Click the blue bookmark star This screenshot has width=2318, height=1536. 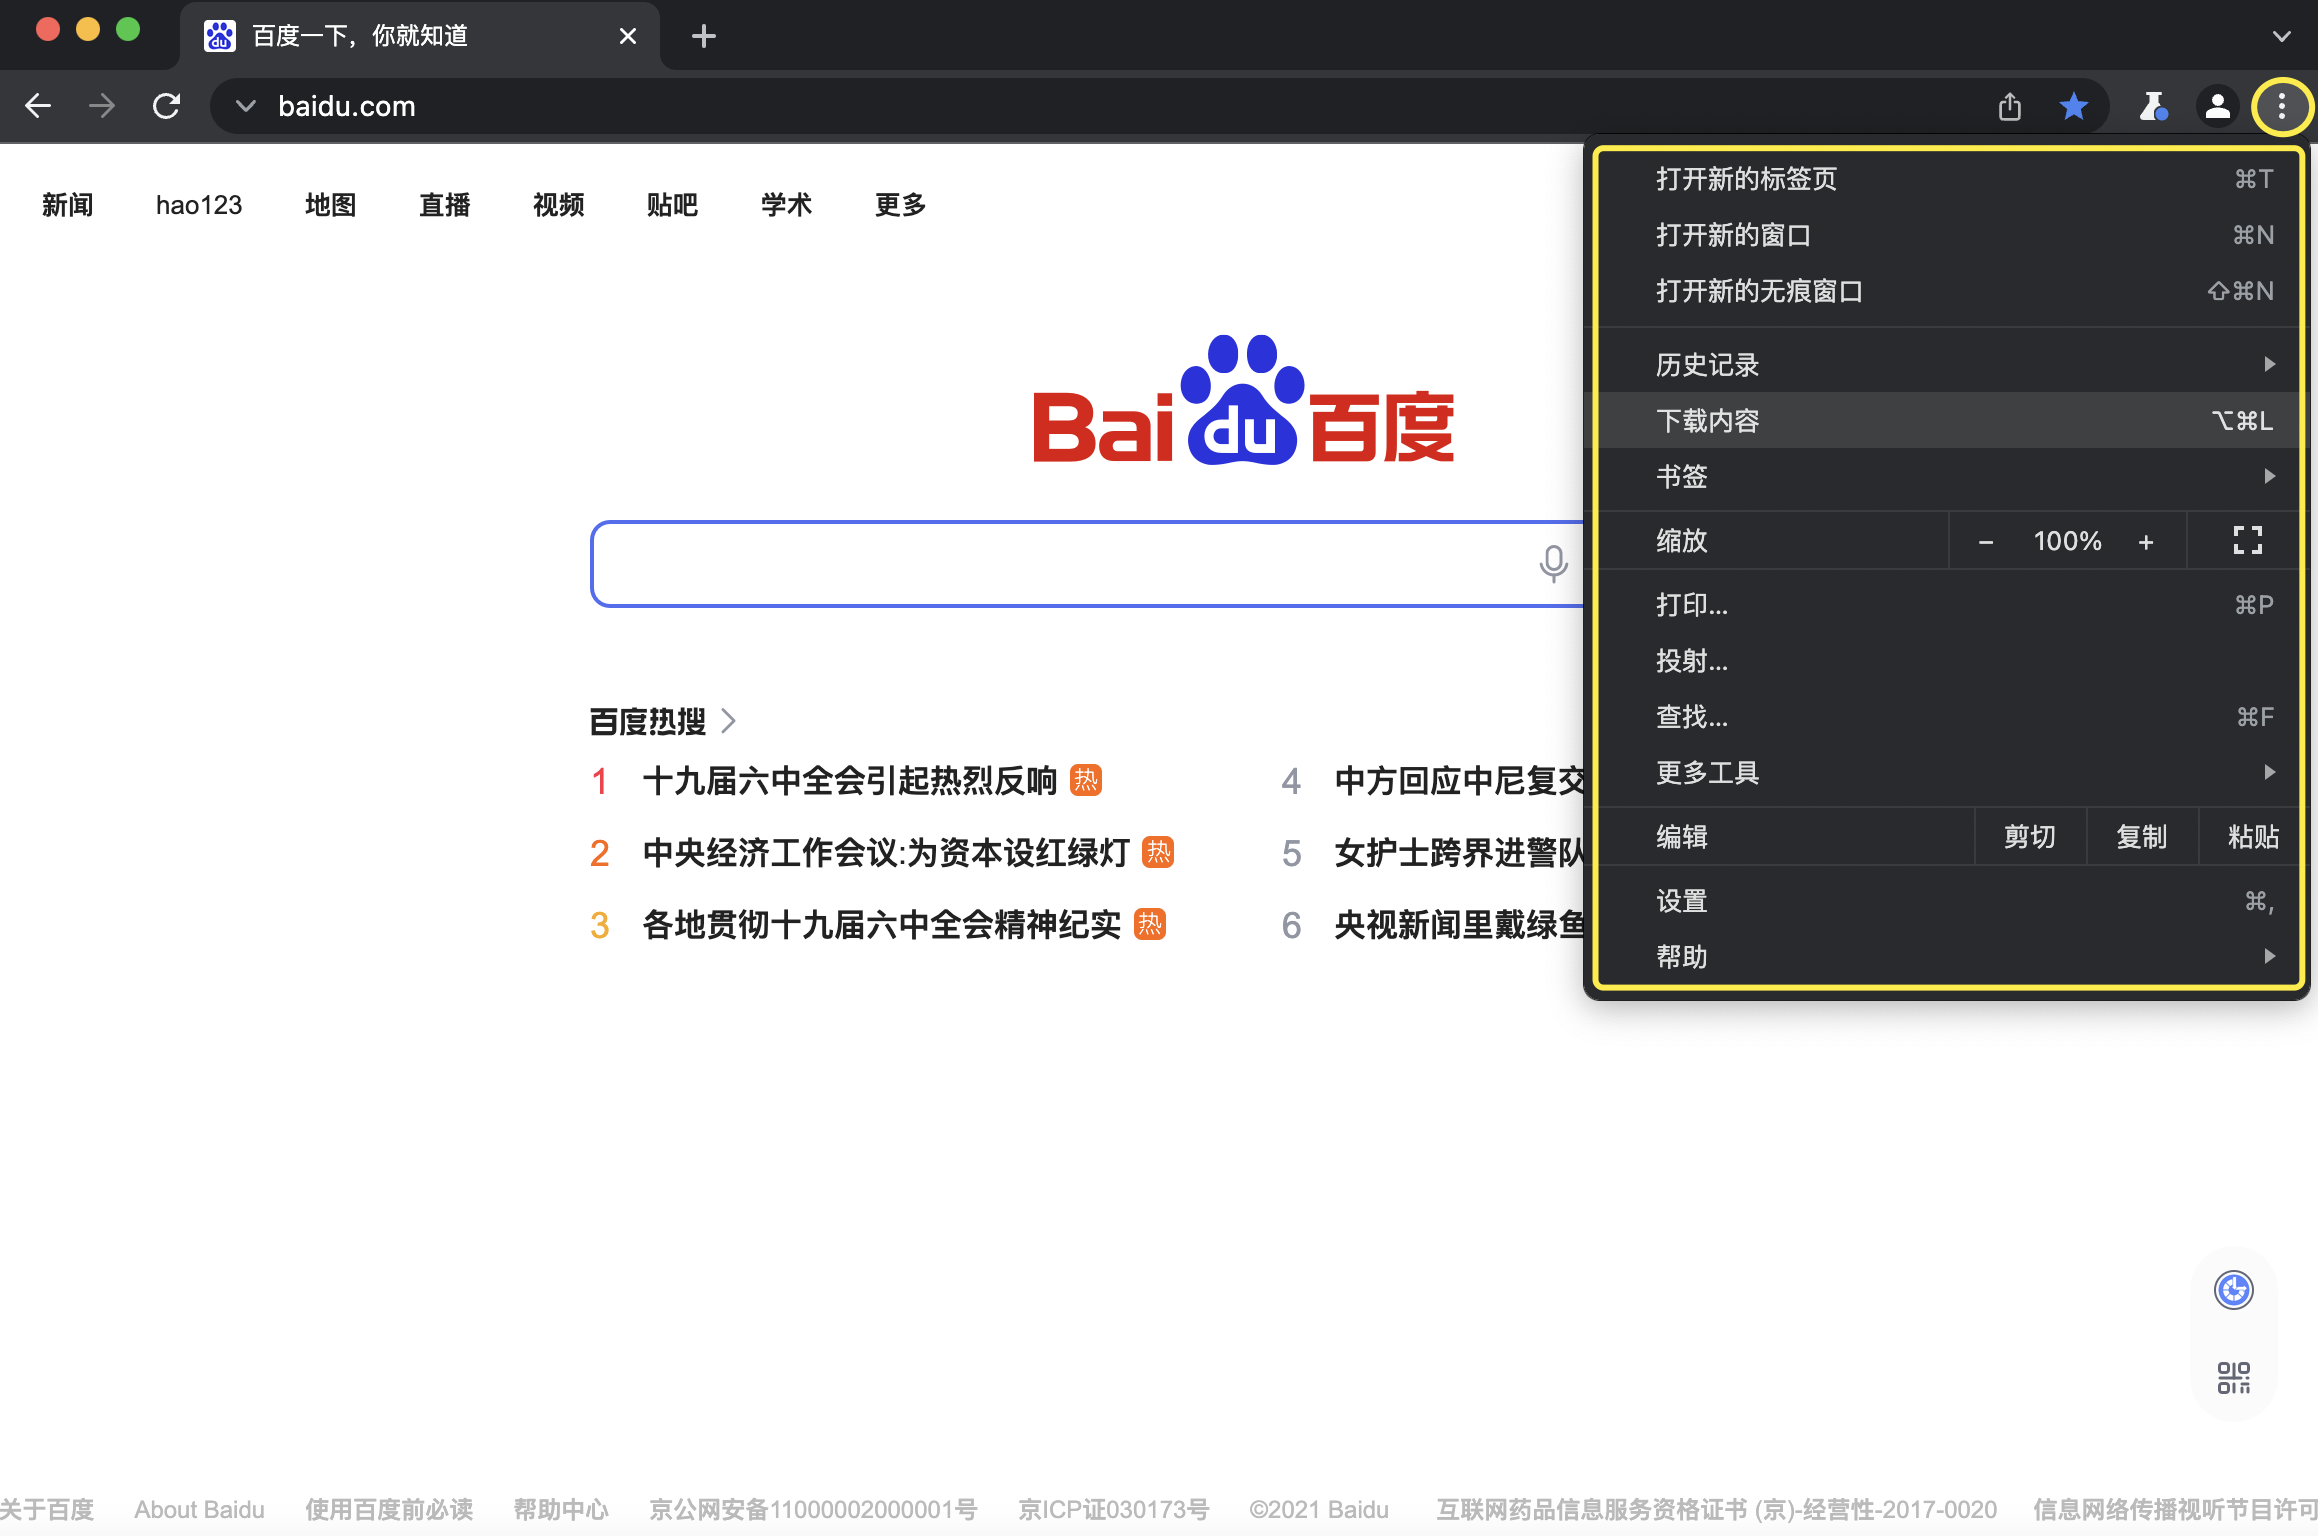[2074, 106]
